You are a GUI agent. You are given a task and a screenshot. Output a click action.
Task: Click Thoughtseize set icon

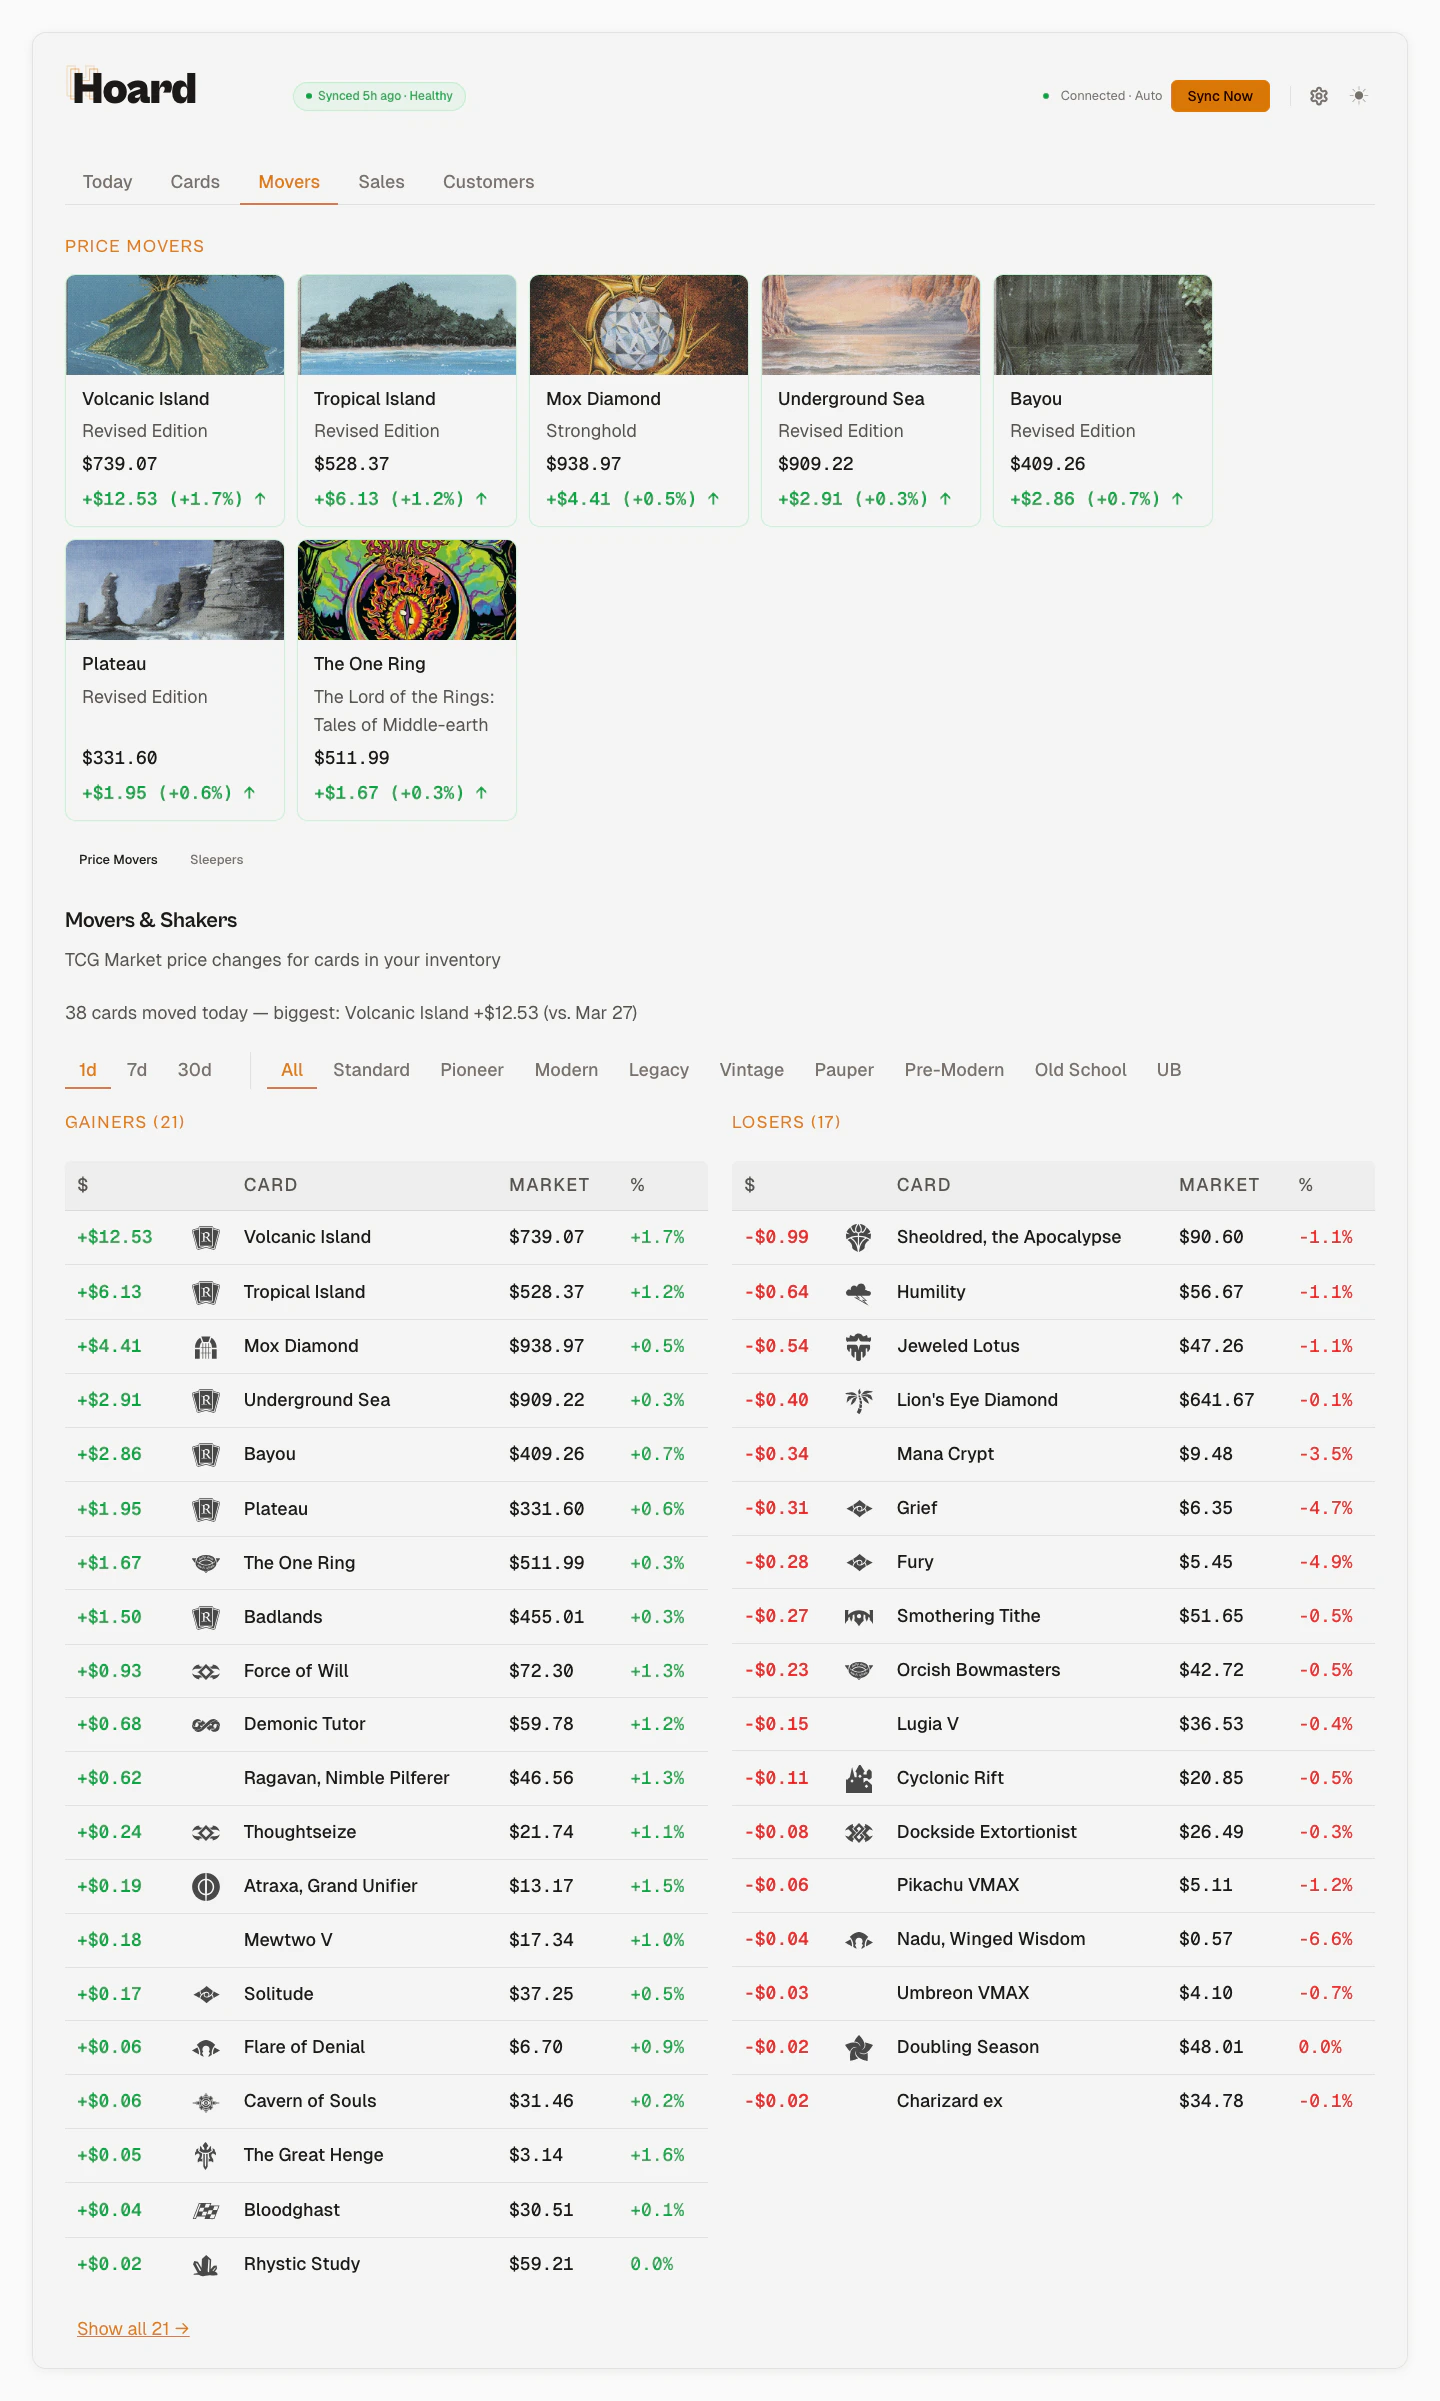206,1833
